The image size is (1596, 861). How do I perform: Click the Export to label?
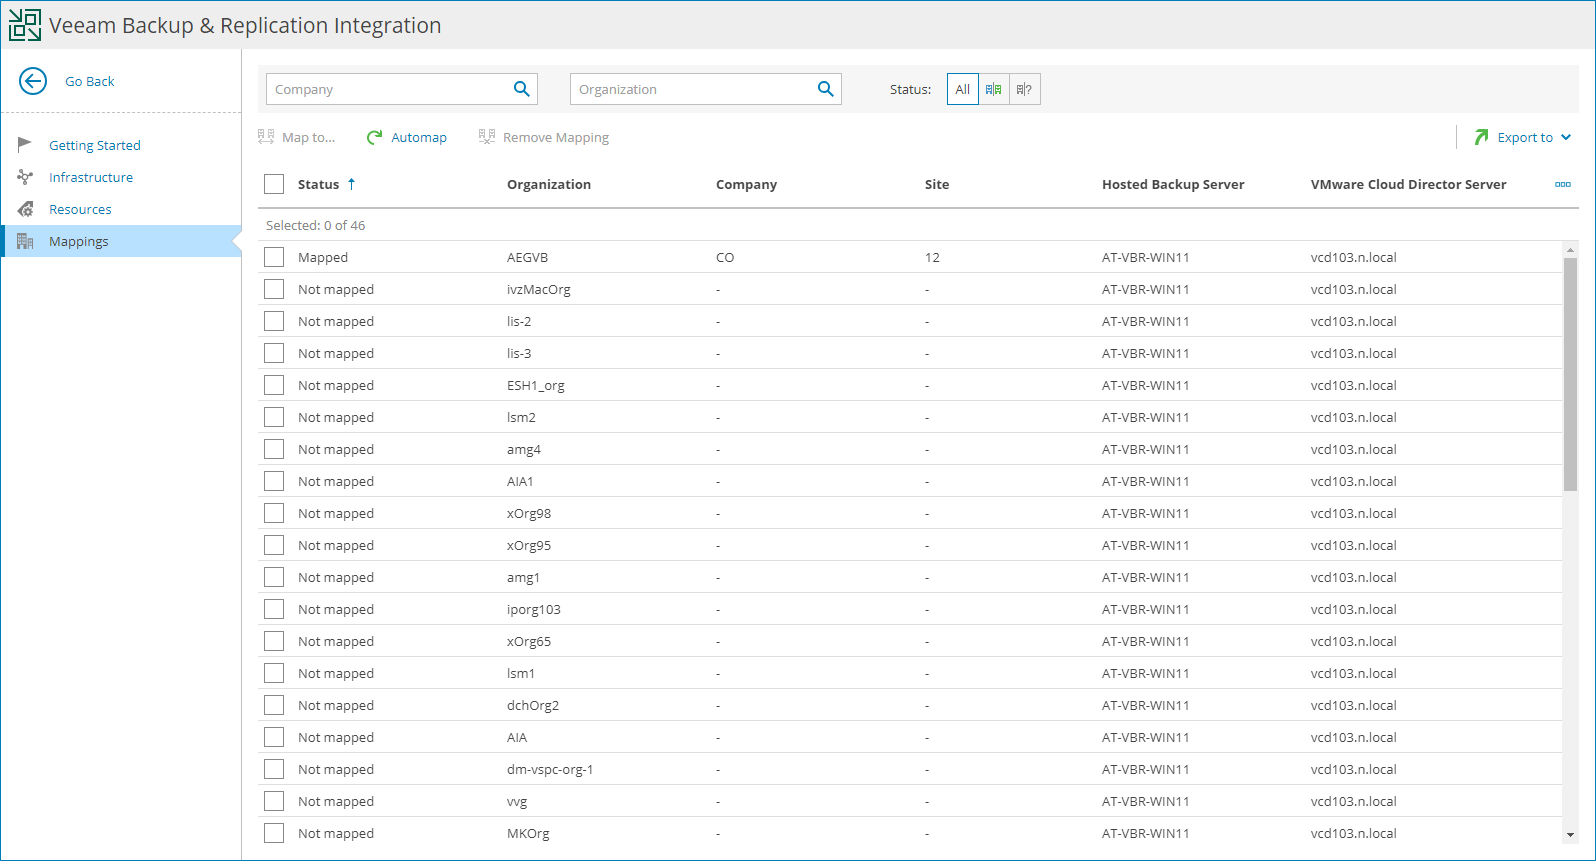(x=1525, y=137)
